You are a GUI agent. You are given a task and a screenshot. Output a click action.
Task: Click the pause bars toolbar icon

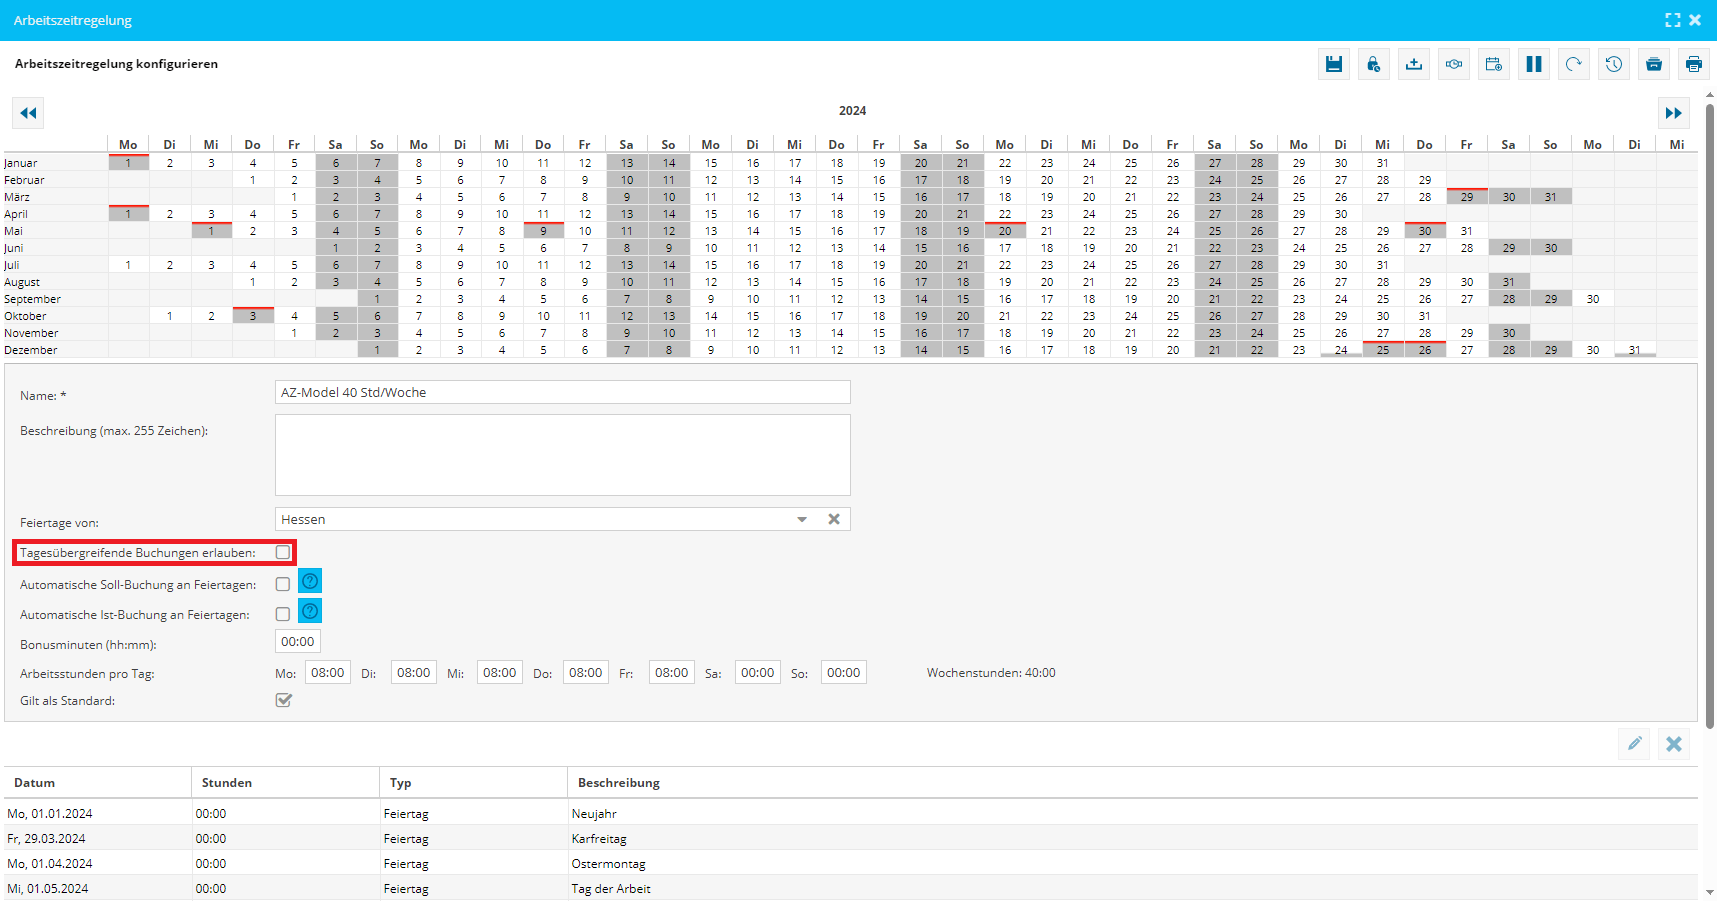point(1533,64)
